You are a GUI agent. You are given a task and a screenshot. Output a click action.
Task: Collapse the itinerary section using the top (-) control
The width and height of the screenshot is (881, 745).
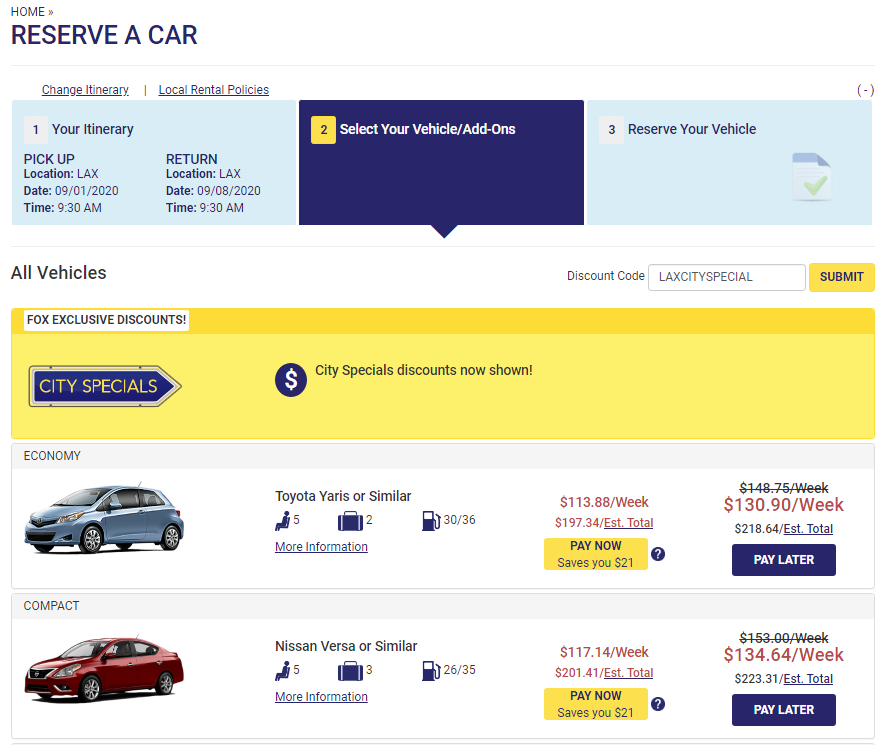(x=865, y=90)
